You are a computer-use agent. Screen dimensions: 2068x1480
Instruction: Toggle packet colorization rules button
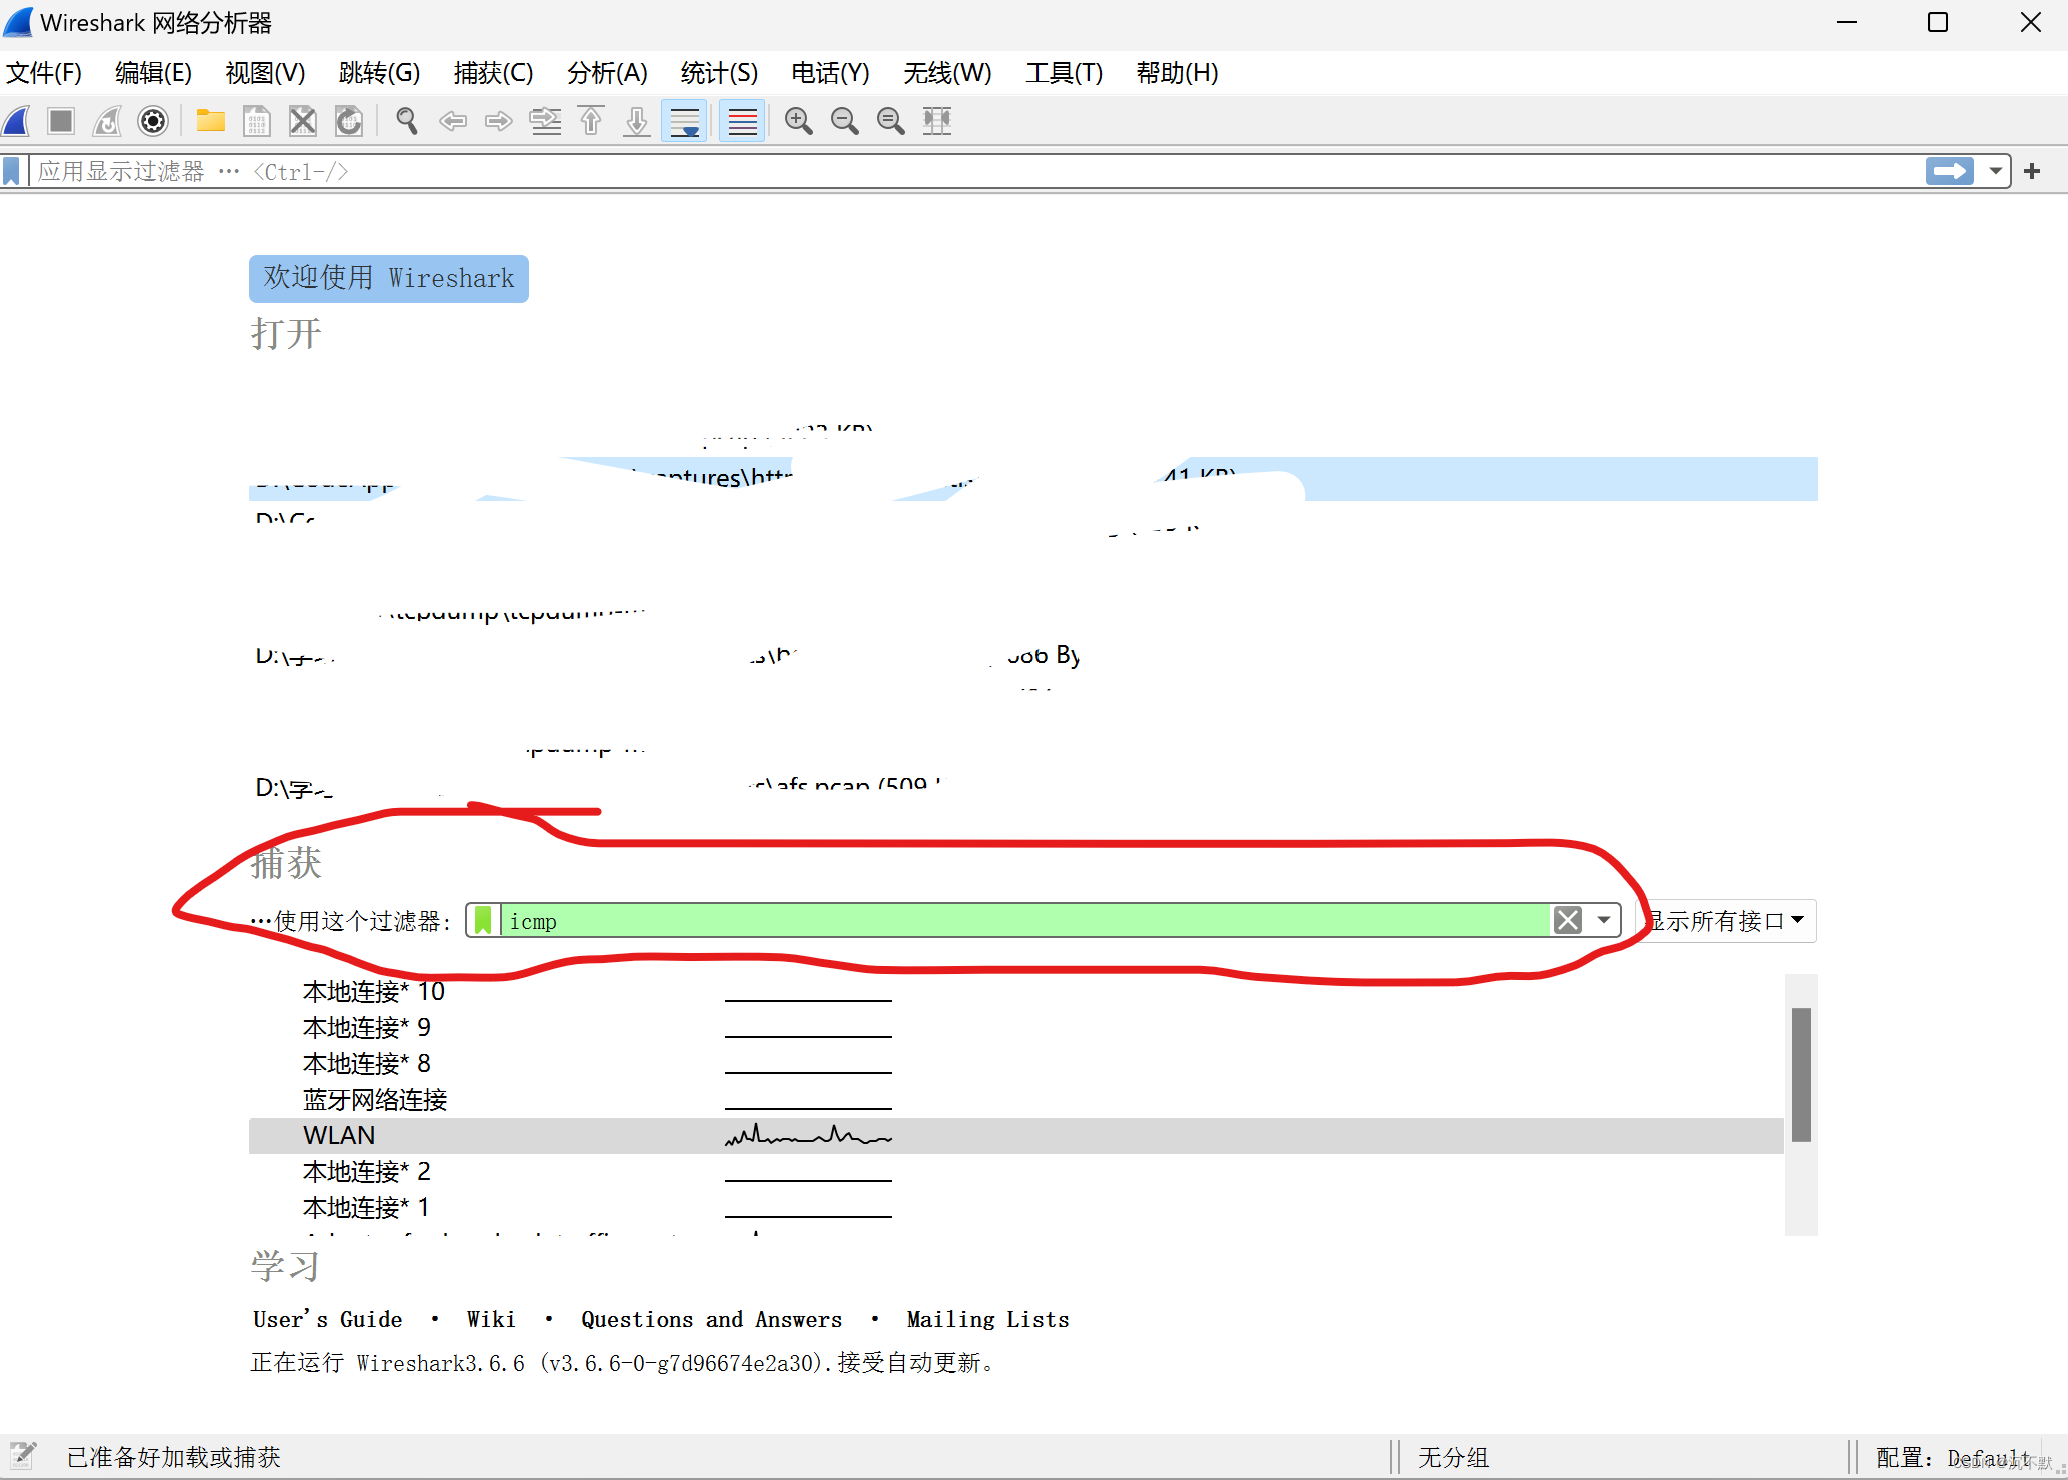click(x=742, y=121)
